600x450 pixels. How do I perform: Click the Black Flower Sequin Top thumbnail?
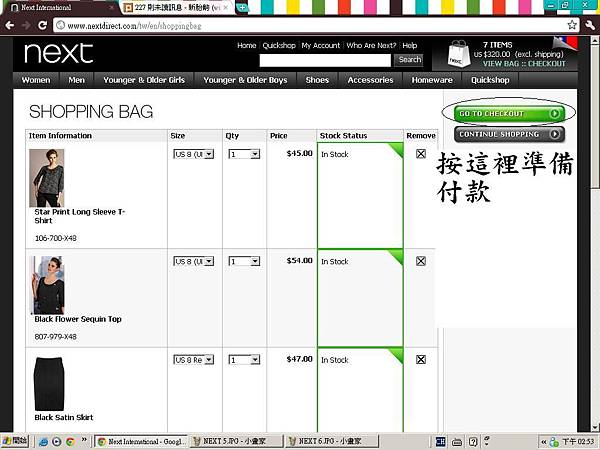point(47,285)
